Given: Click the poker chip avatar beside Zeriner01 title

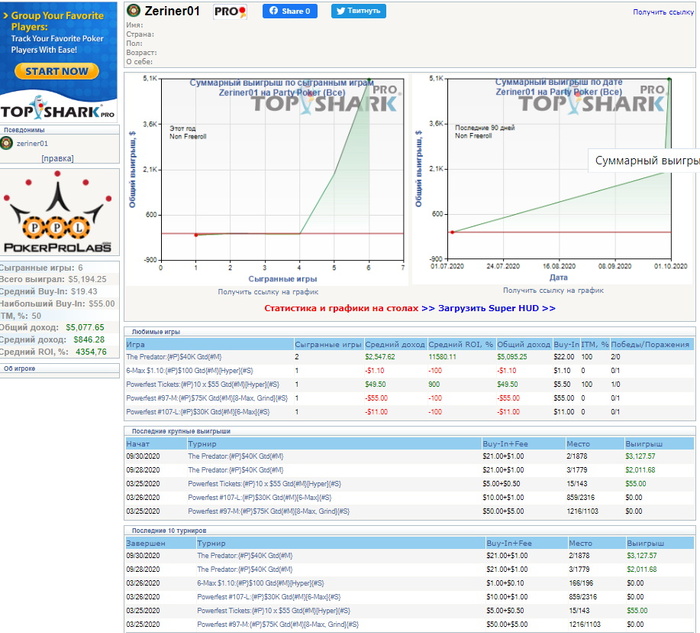Looking at the screenshot, I should [x=133, y=10].
